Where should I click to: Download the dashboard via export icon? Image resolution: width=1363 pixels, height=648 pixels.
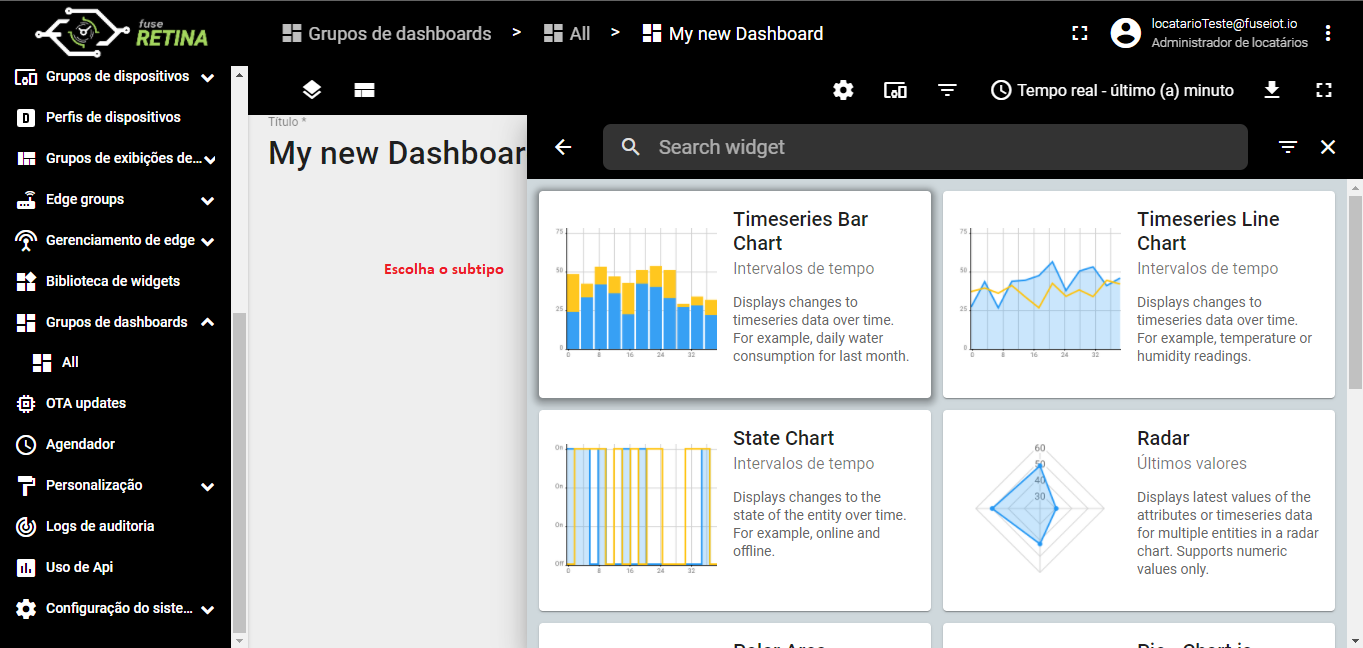tap(1272, 90)
